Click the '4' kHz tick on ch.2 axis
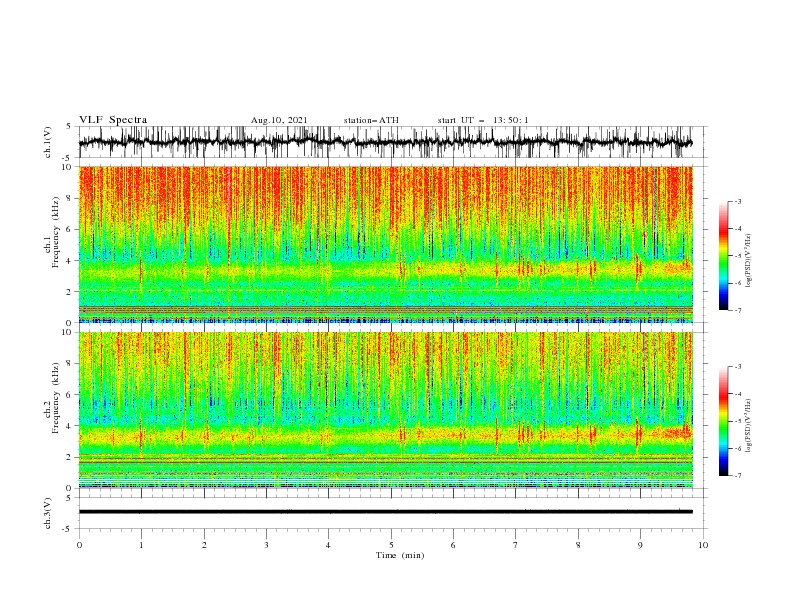This screenshot has height=612, width=792. pyautogui.click(x=70, y=426)
